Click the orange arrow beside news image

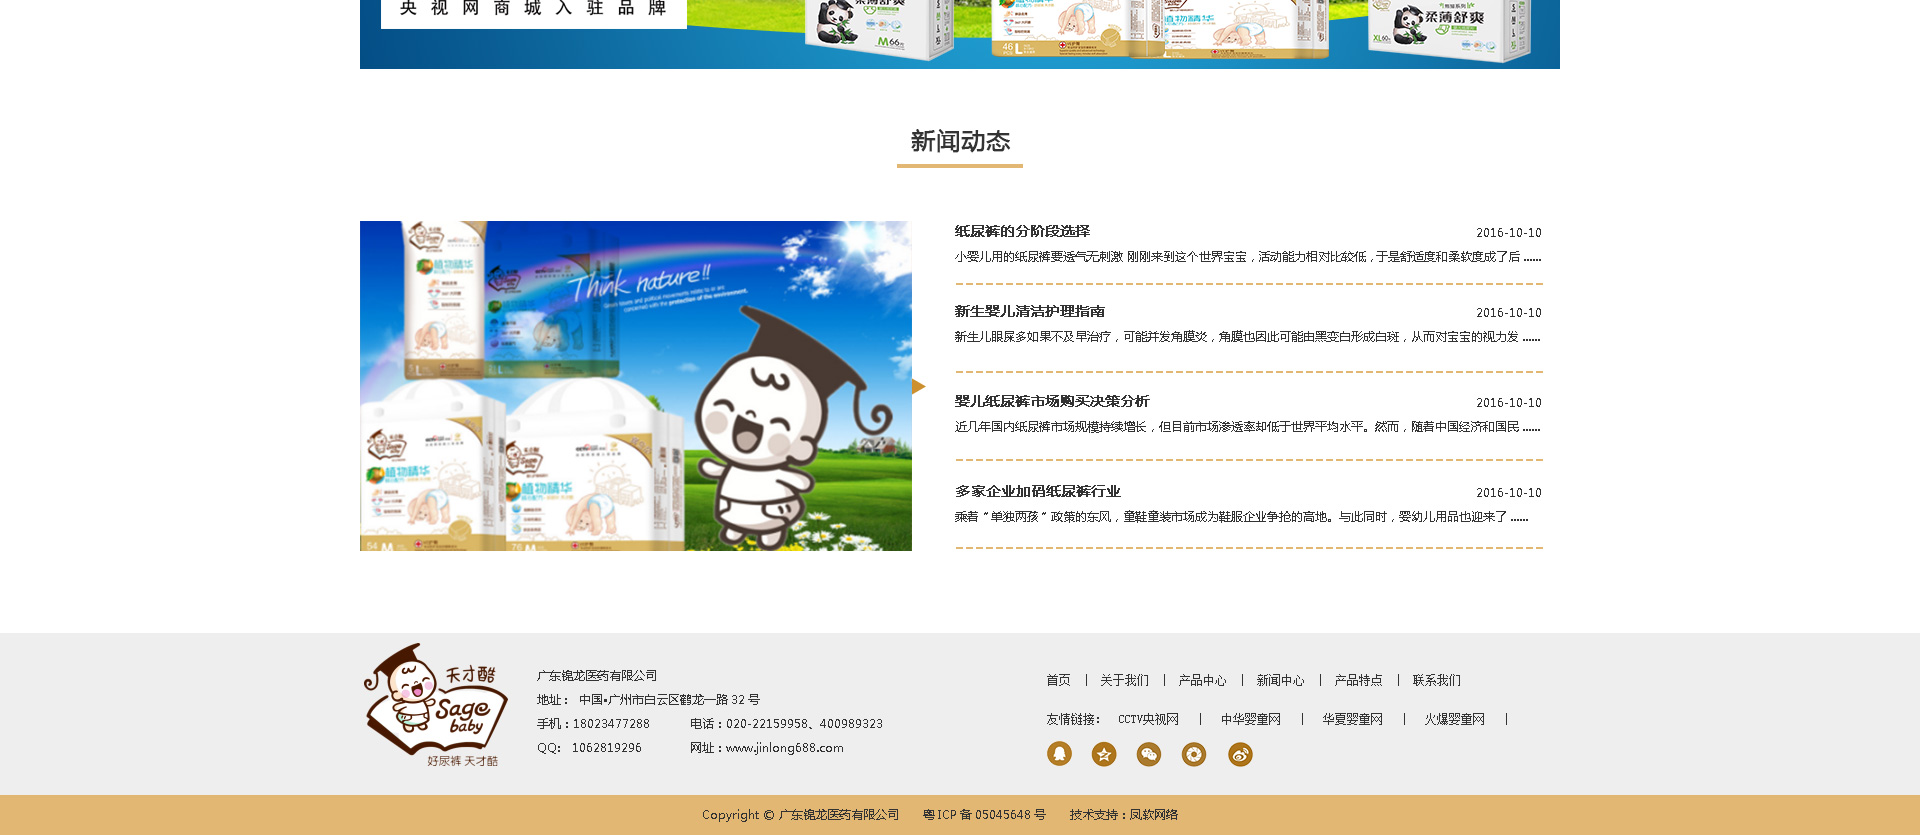click(x=918, y=387)
